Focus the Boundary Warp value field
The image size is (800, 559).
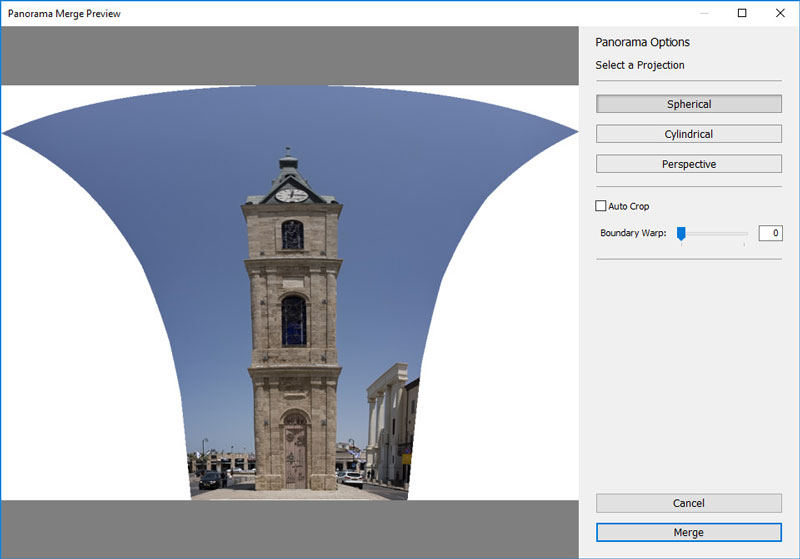point(770,233)
